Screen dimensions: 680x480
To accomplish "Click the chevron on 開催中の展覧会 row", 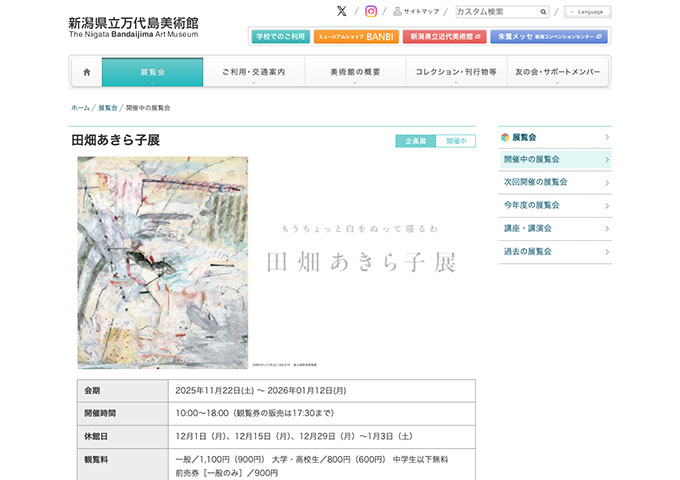I will pos(607,160).
